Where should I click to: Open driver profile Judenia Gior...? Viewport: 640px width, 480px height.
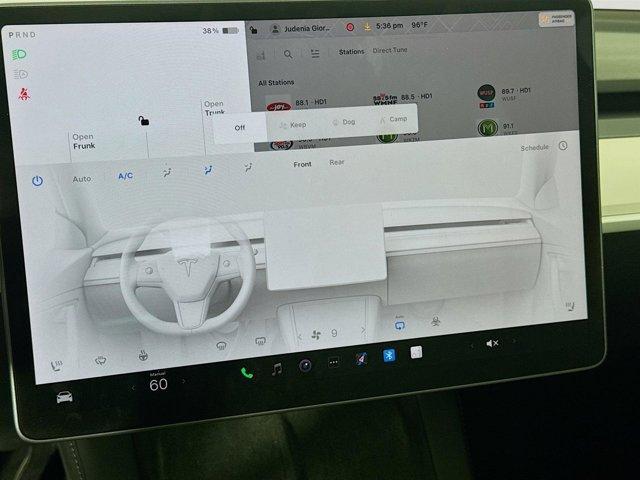[x=301, y=29]
